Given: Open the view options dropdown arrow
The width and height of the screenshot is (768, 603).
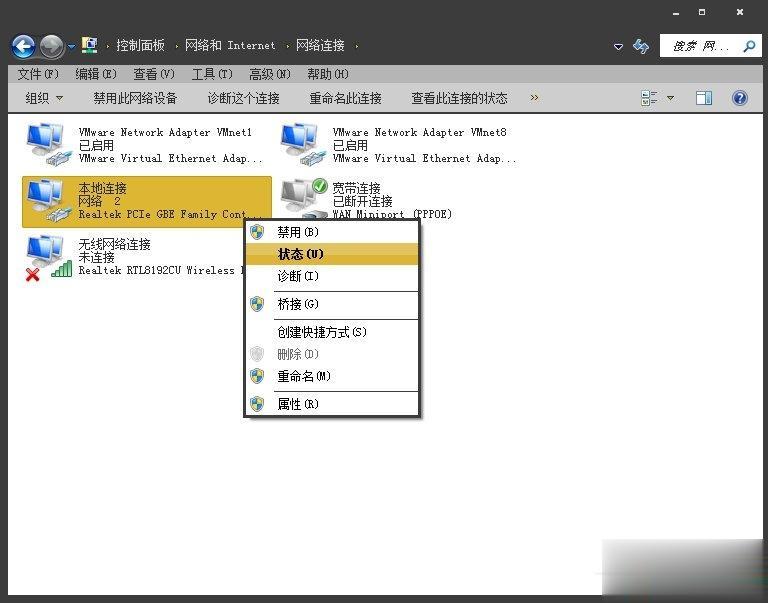Looking at the screenshot, I should [x=671, y=98].
